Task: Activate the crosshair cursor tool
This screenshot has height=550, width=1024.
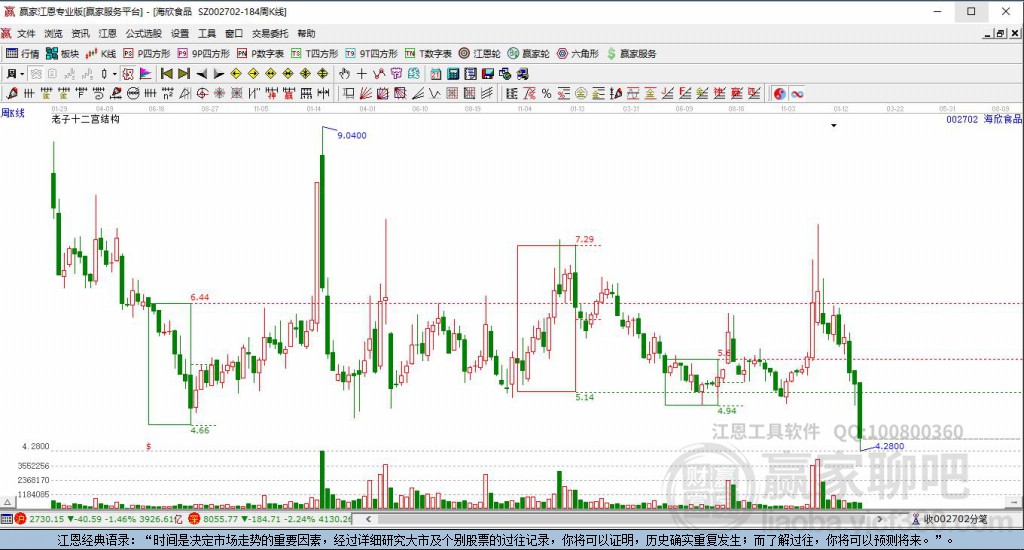Action: (x=361, y=74)
